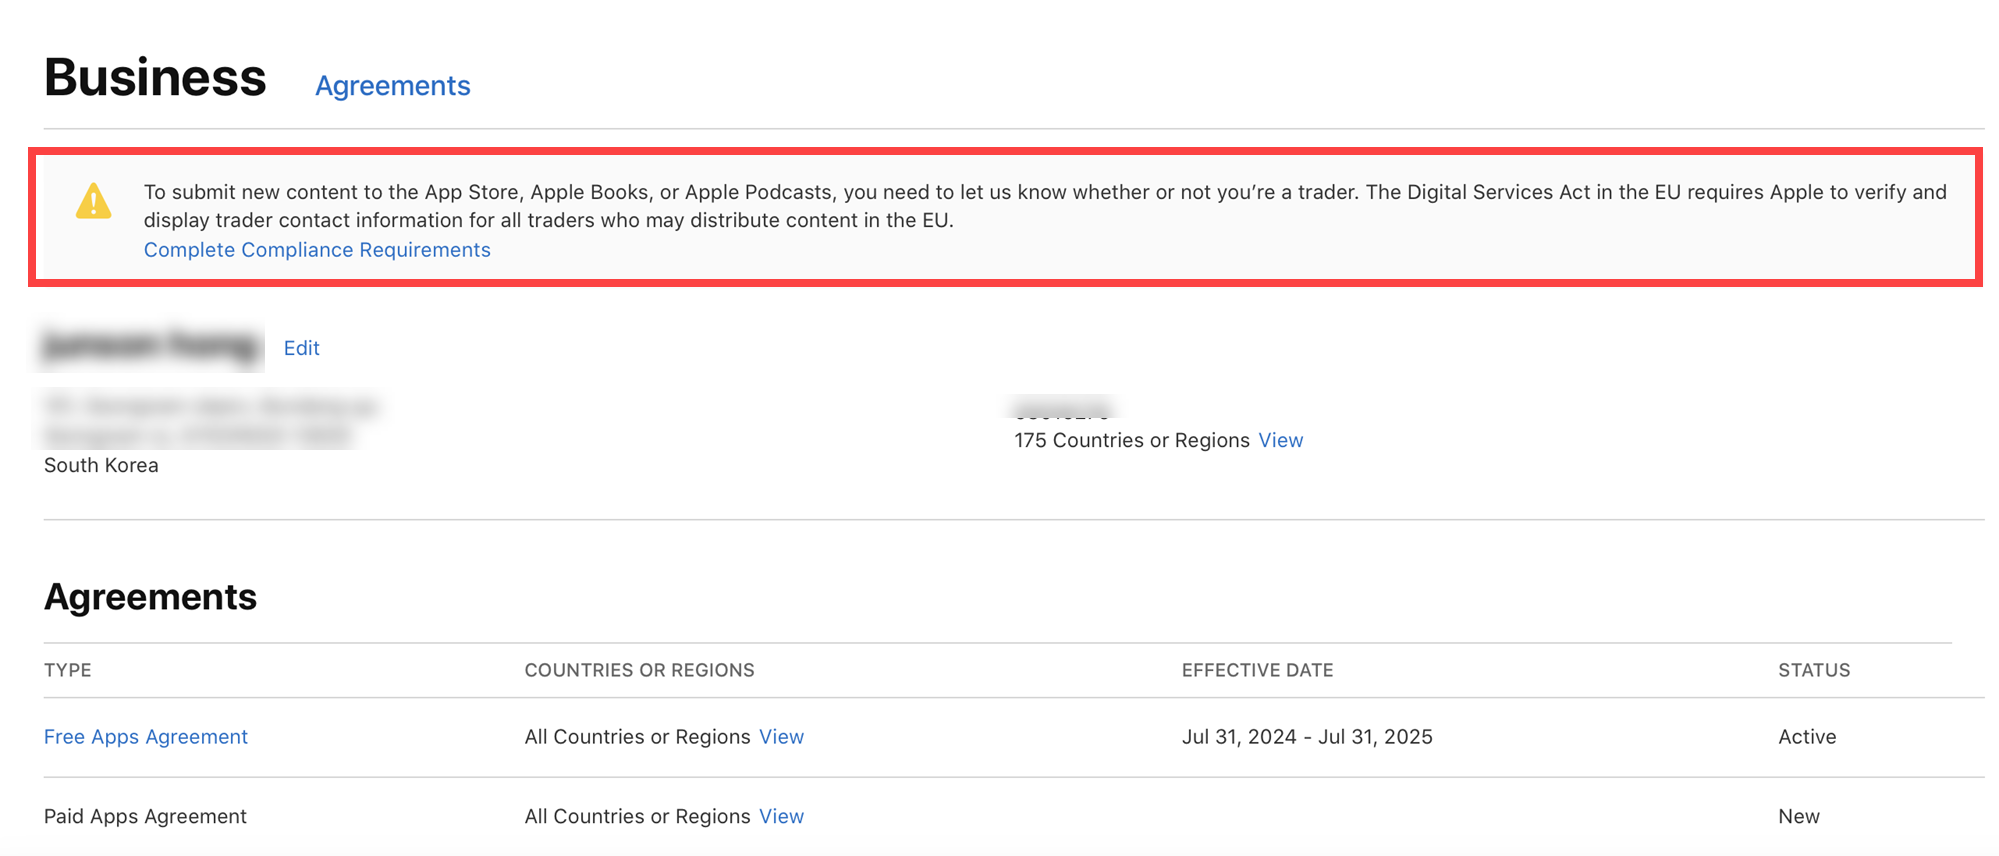Click the 175 Countries or Regions text
The width and height of the screenshot is (1999, 856).
point(1132,440)
